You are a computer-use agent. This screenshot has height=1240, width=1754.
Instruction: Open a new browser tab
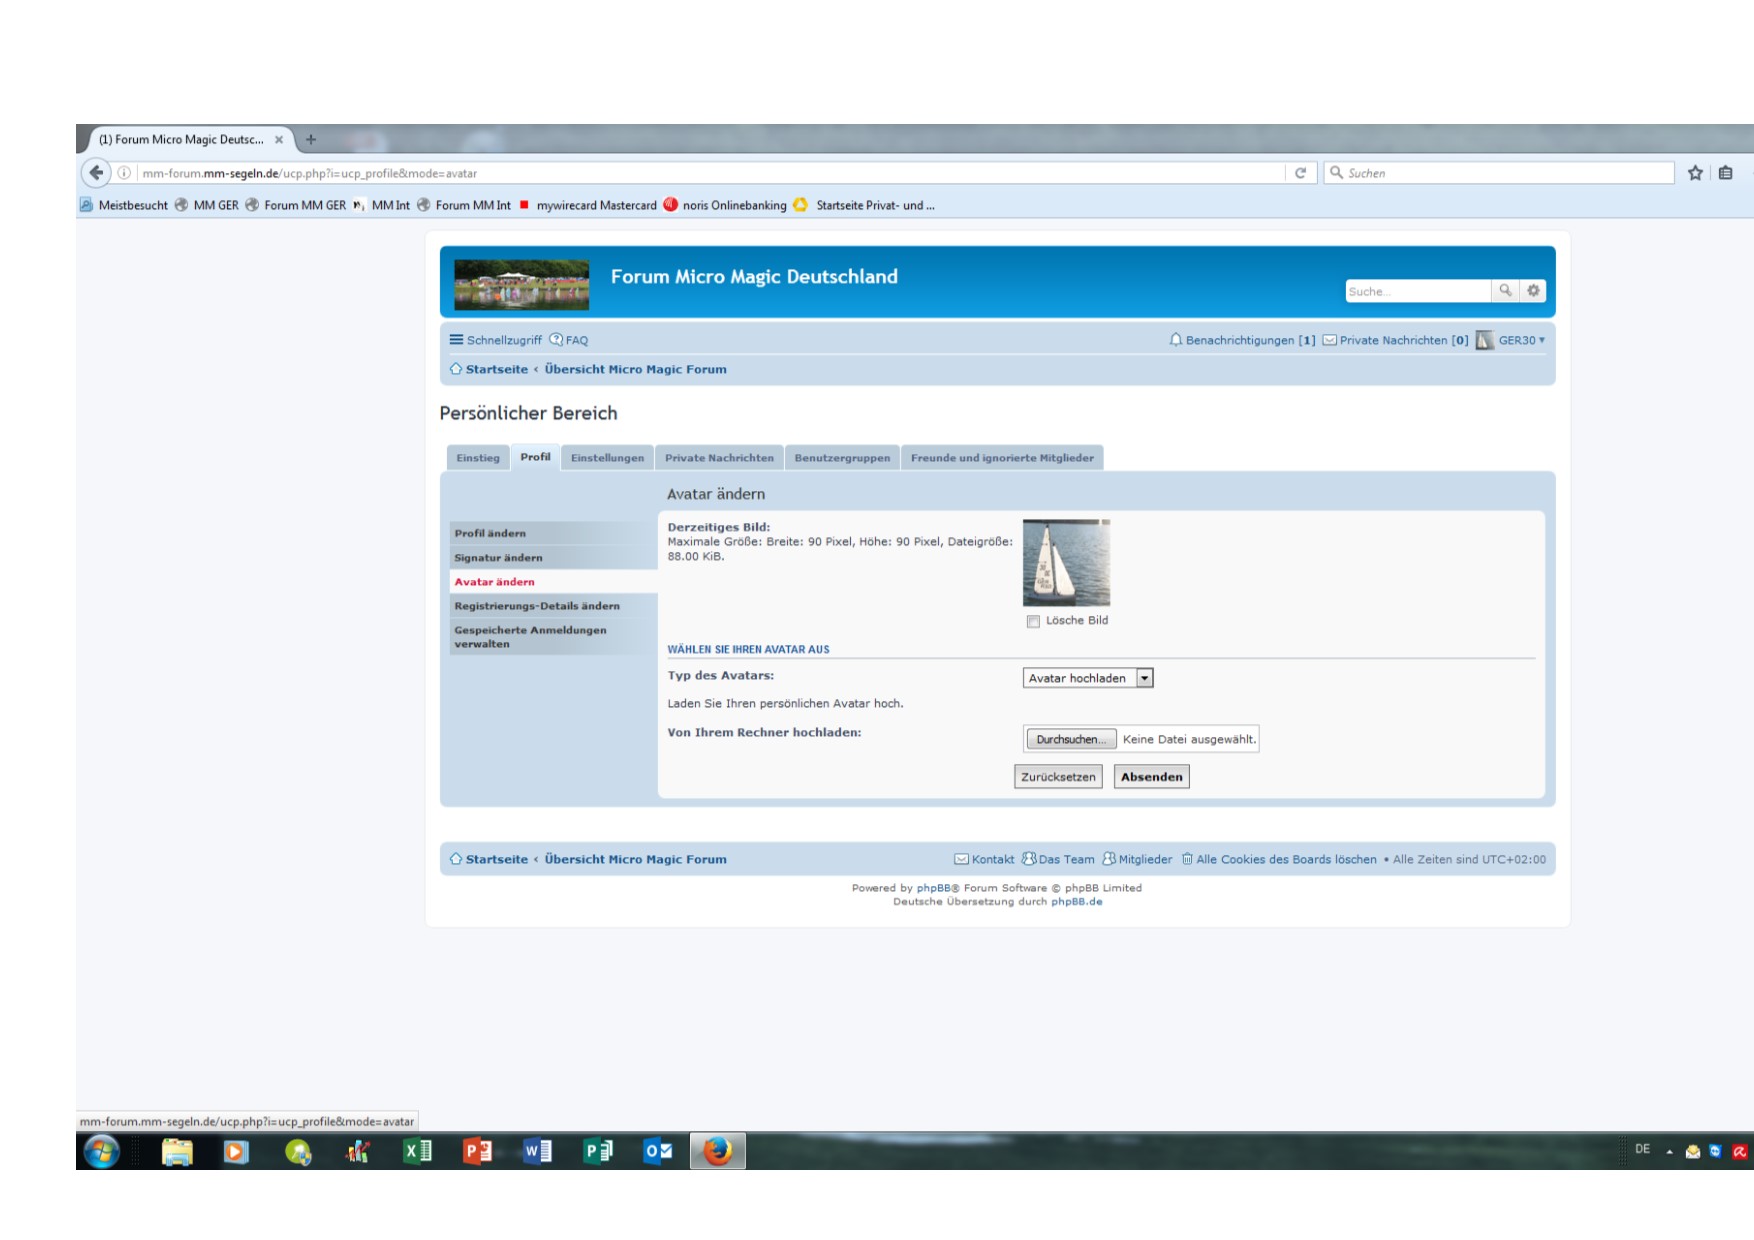311,140
